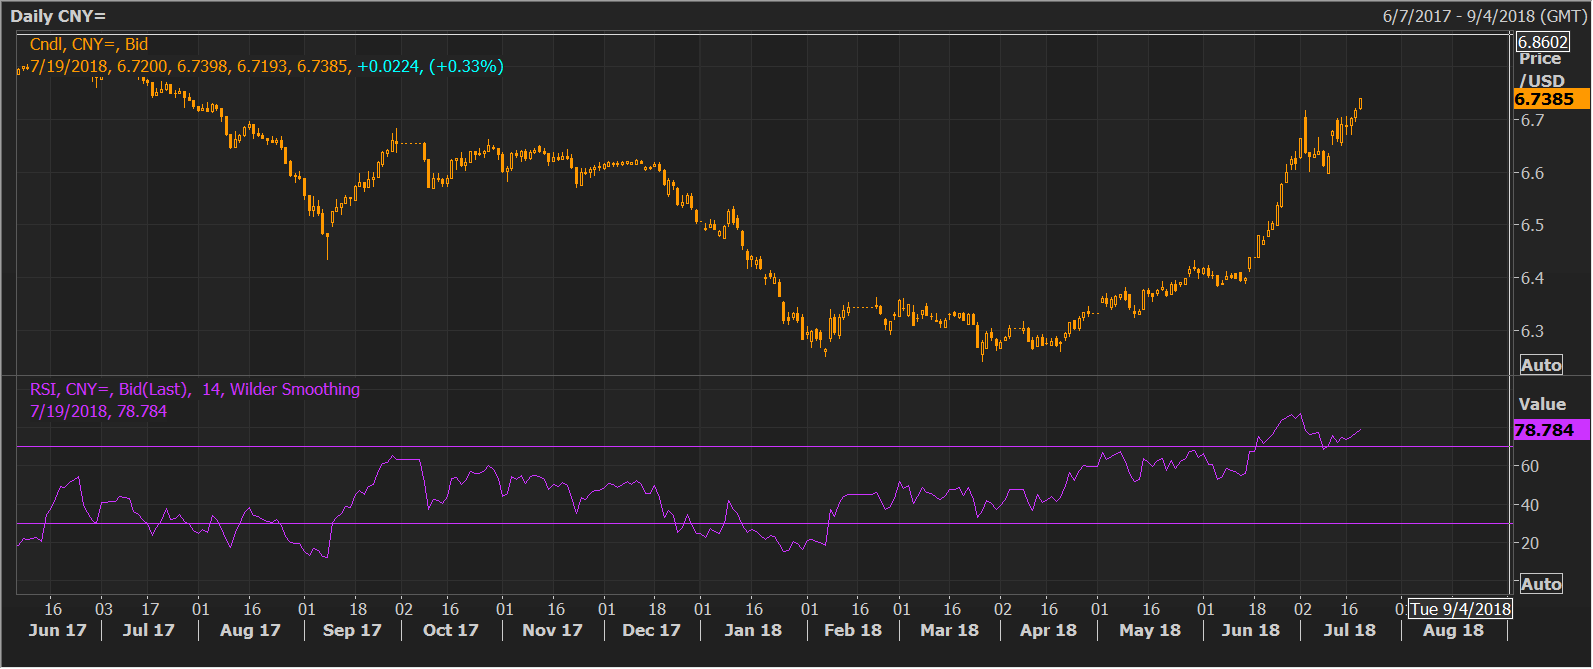
Task: Toggle Auto scaling on the RSI panel
Action: (1541, 584)
